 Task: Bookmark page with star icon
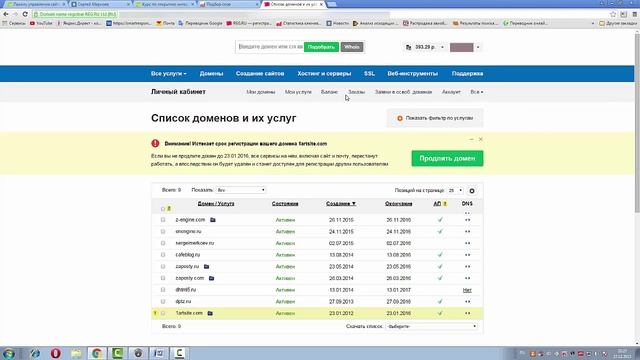[x=613, y=14]
